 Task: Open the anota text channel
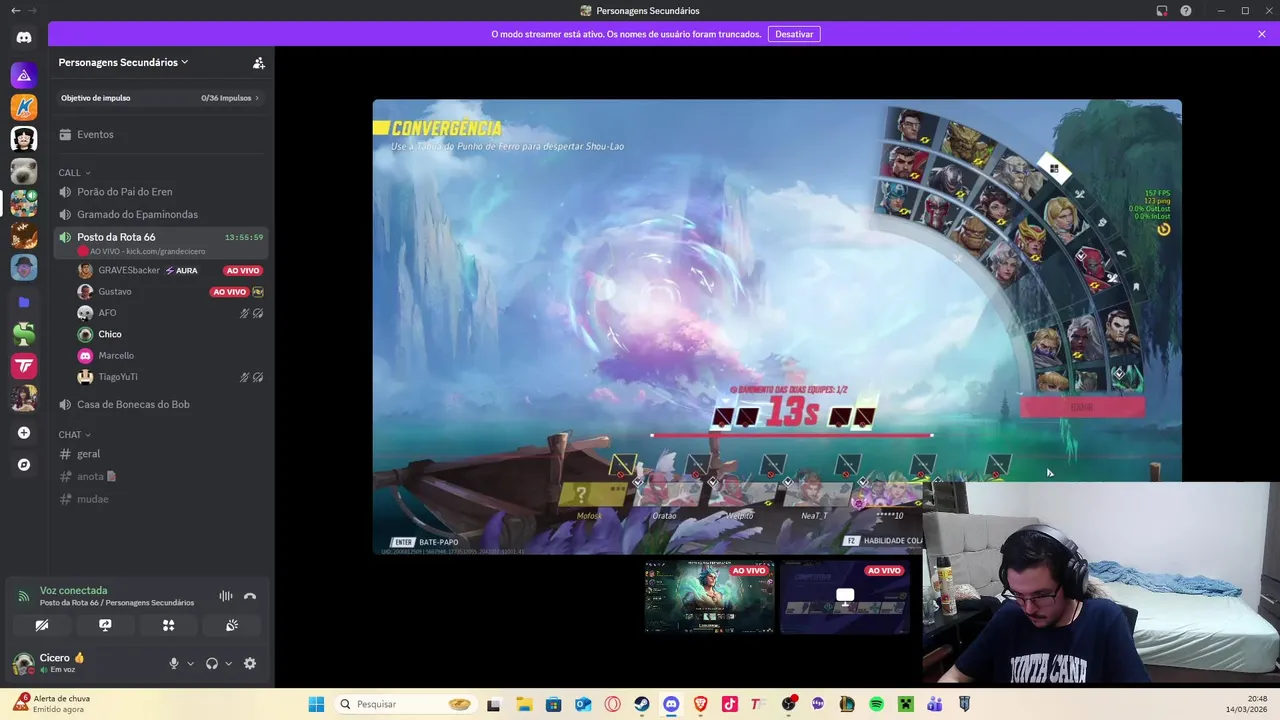(160, 476)
